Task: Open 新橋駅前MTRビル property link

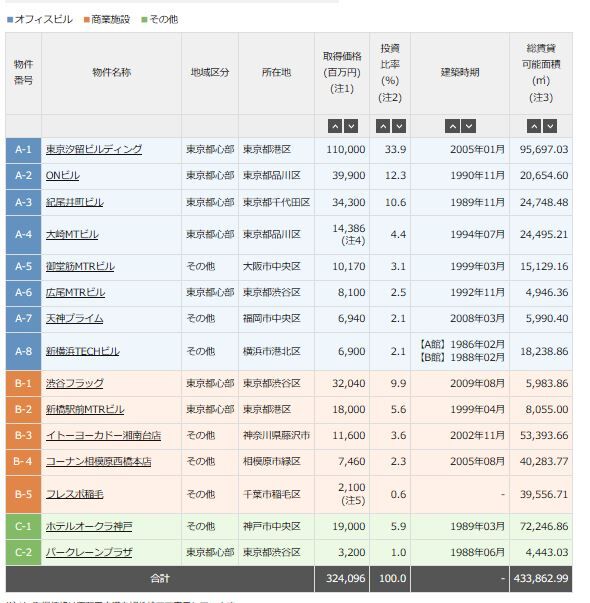Action: pyautogui.click(x=85, y=409)
